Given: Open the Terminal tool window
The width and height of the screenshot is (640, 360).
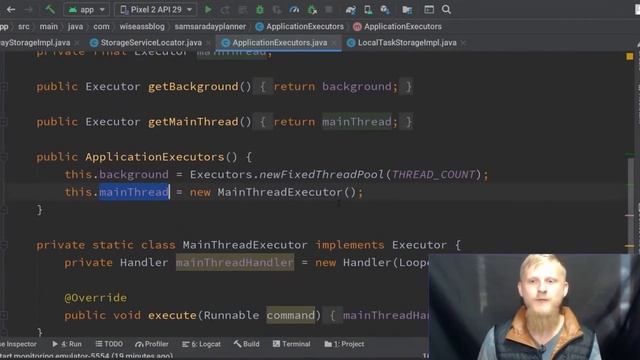Looking at the screenshot, I should coord(291,344).
